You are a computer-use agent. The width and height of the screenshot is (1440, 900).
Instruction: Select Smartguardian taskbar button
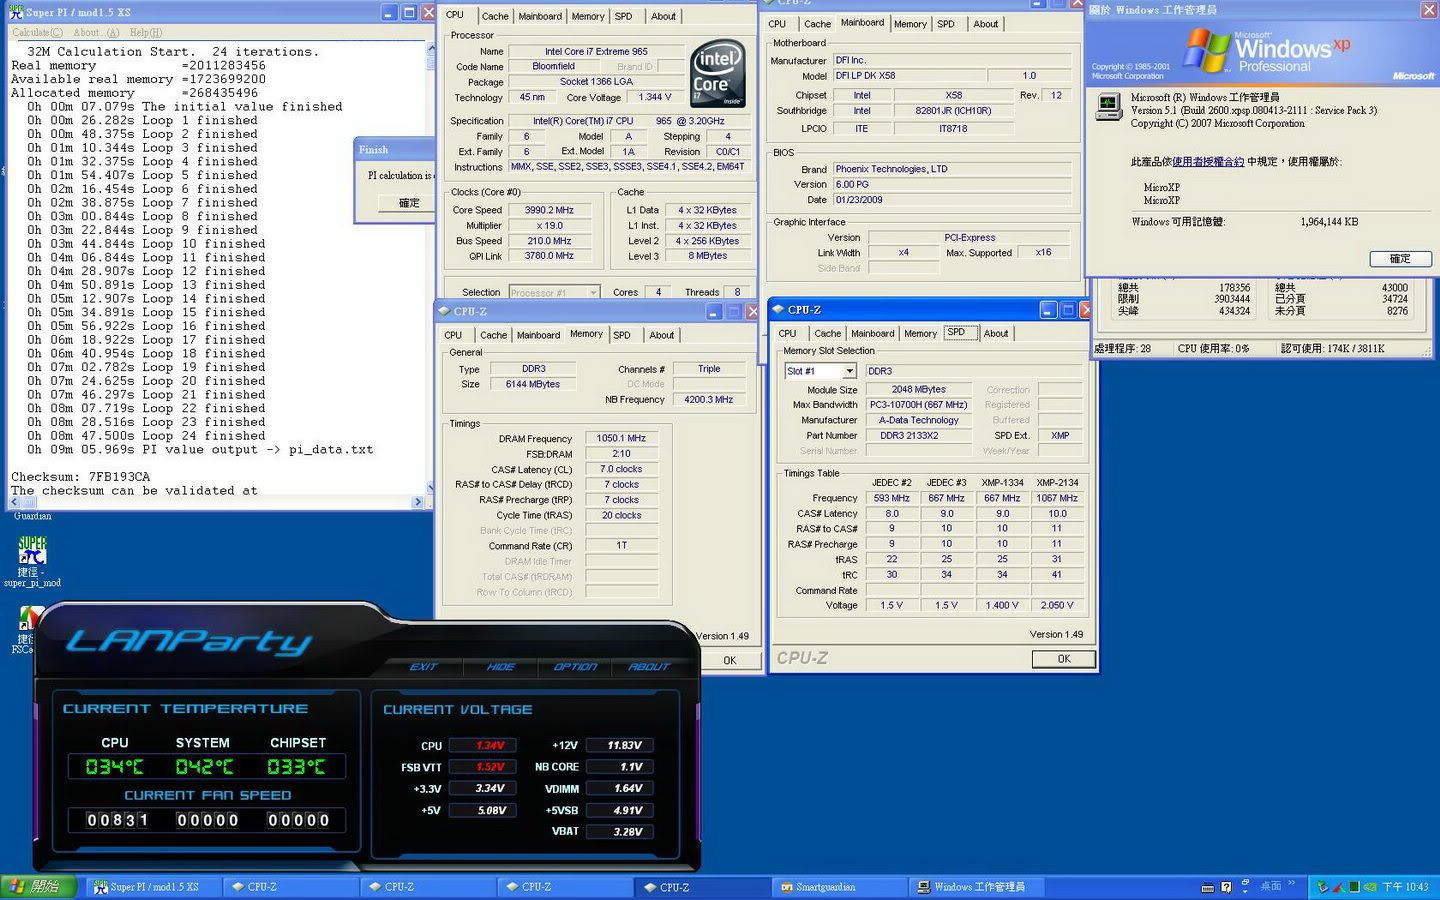tap(840, 887)
